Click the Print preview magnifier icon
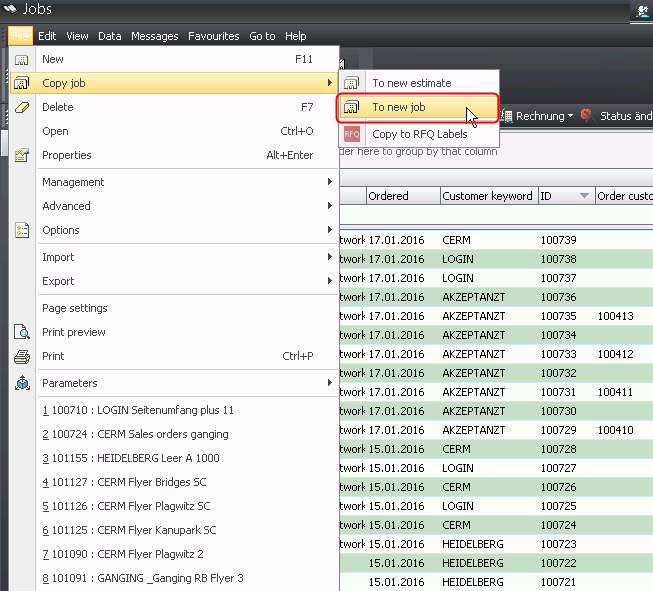This screenshot has height=591, width=653. click(21, 333)
